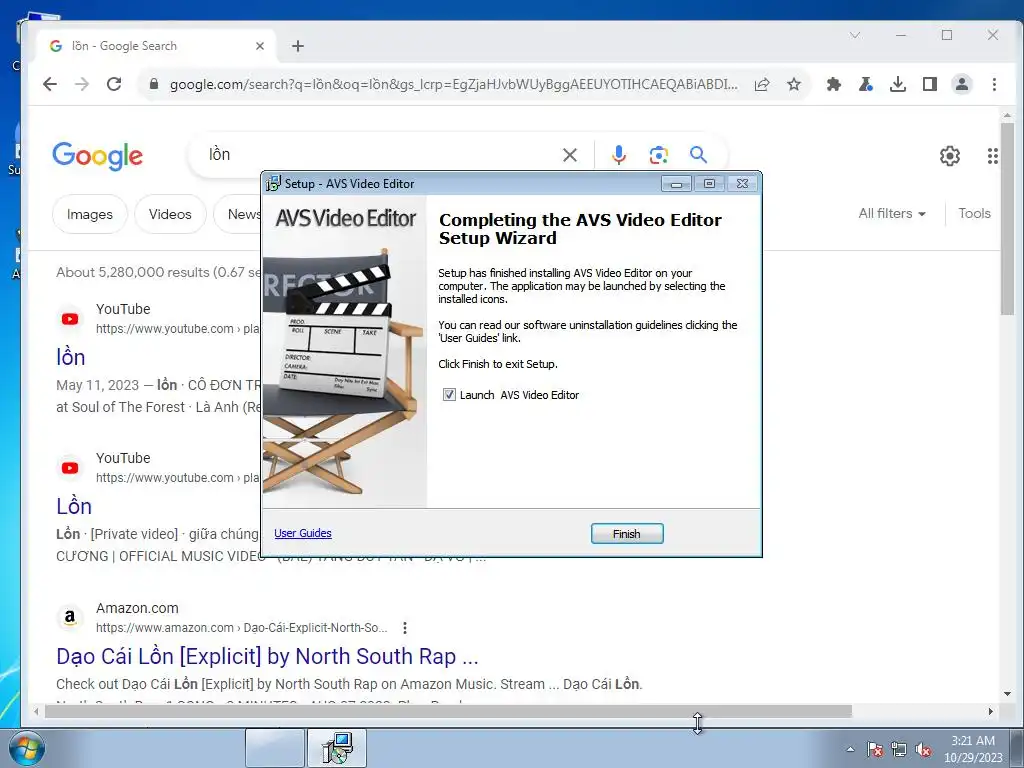Click the blue search magnifier icon
The height and width of the screenshot is (768, 1024).
[698, 155]
